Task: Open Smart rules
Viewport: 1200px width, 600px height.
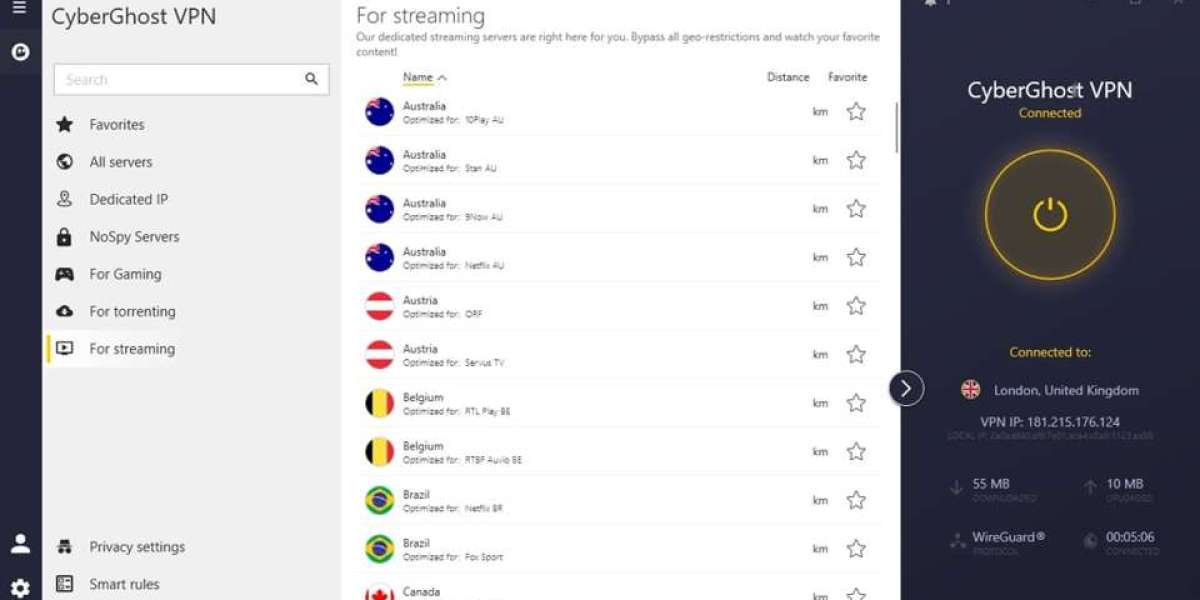Action: [124, 584]
